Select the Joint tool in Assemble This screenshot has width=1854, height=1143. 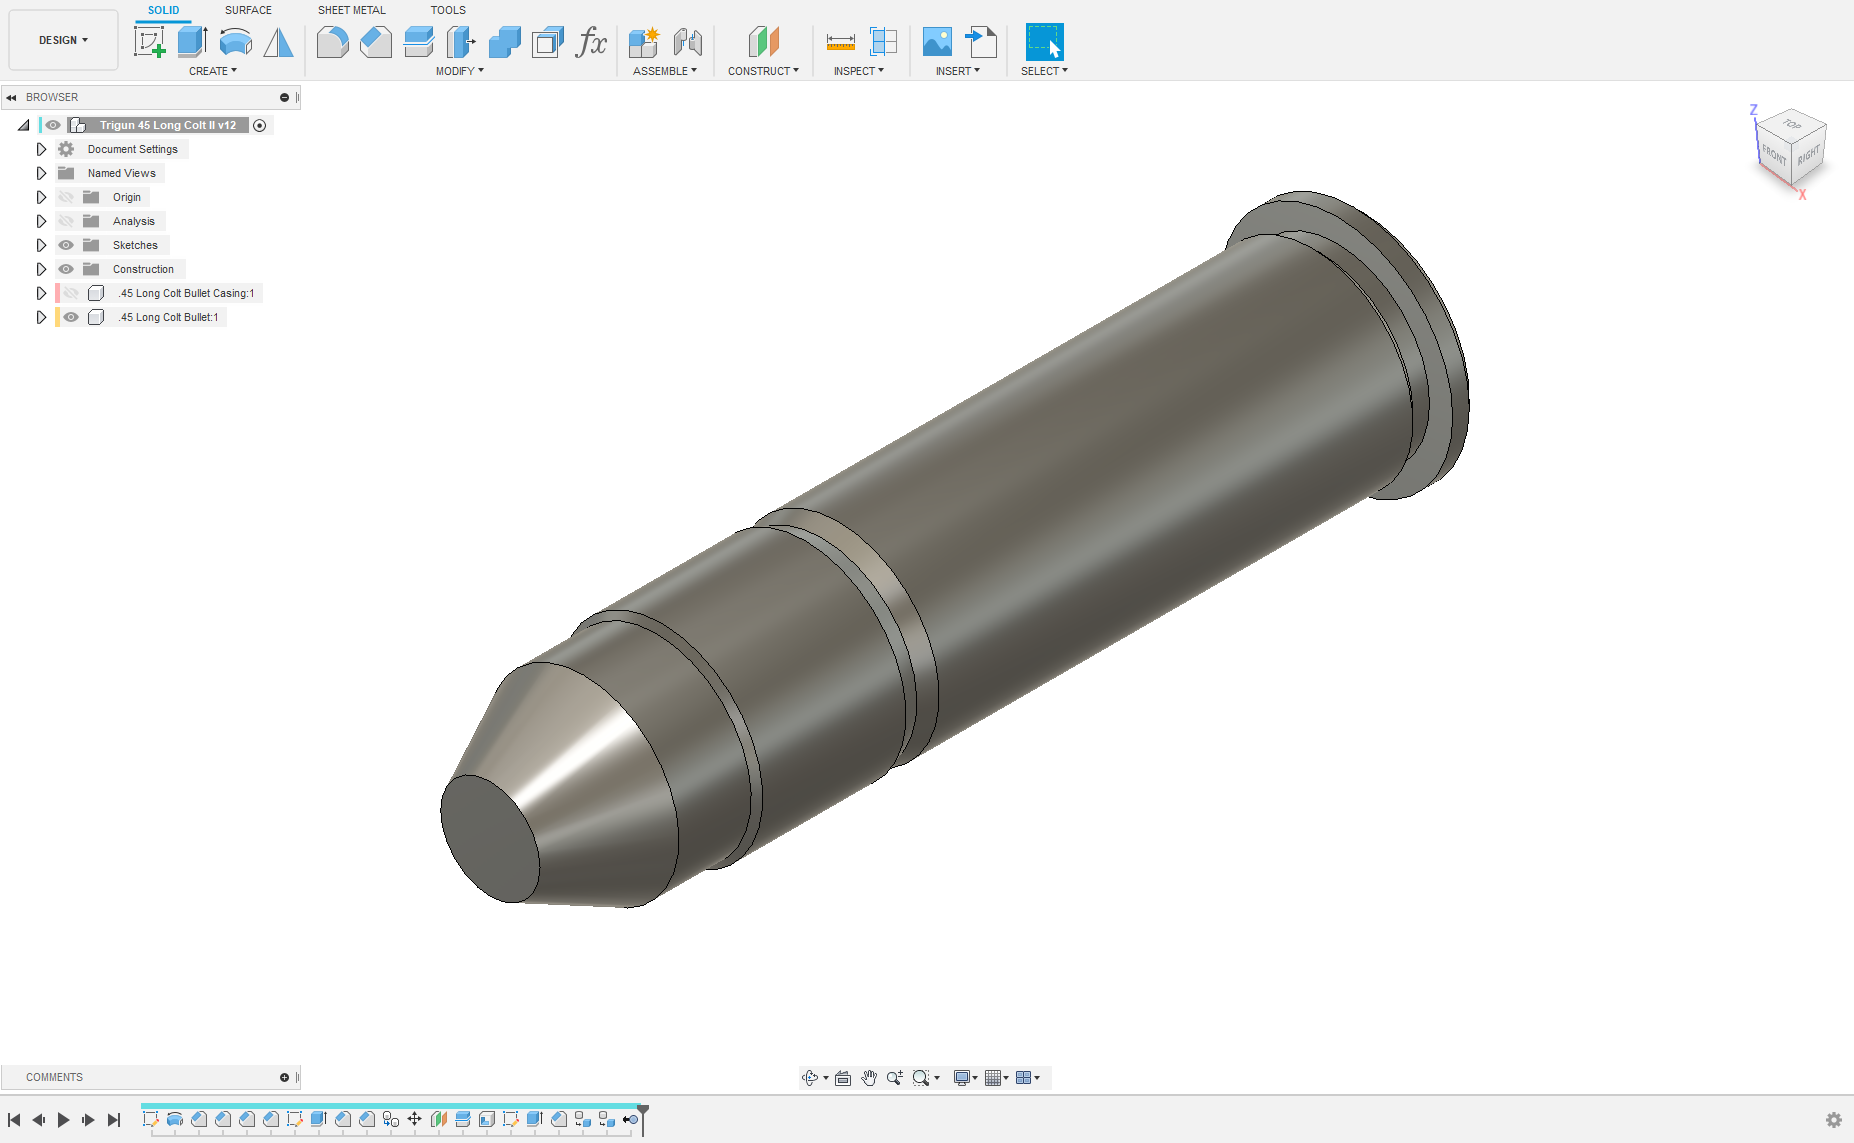tap(687, 42)
